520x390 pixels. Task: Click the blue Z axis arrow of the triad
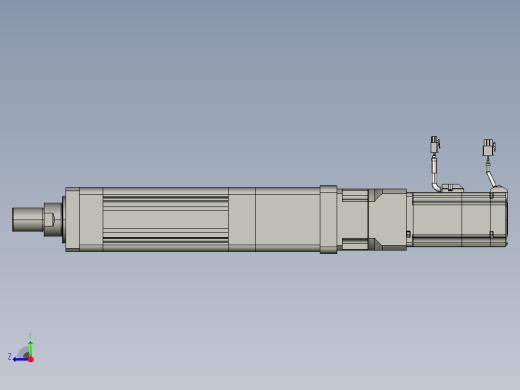21,359
